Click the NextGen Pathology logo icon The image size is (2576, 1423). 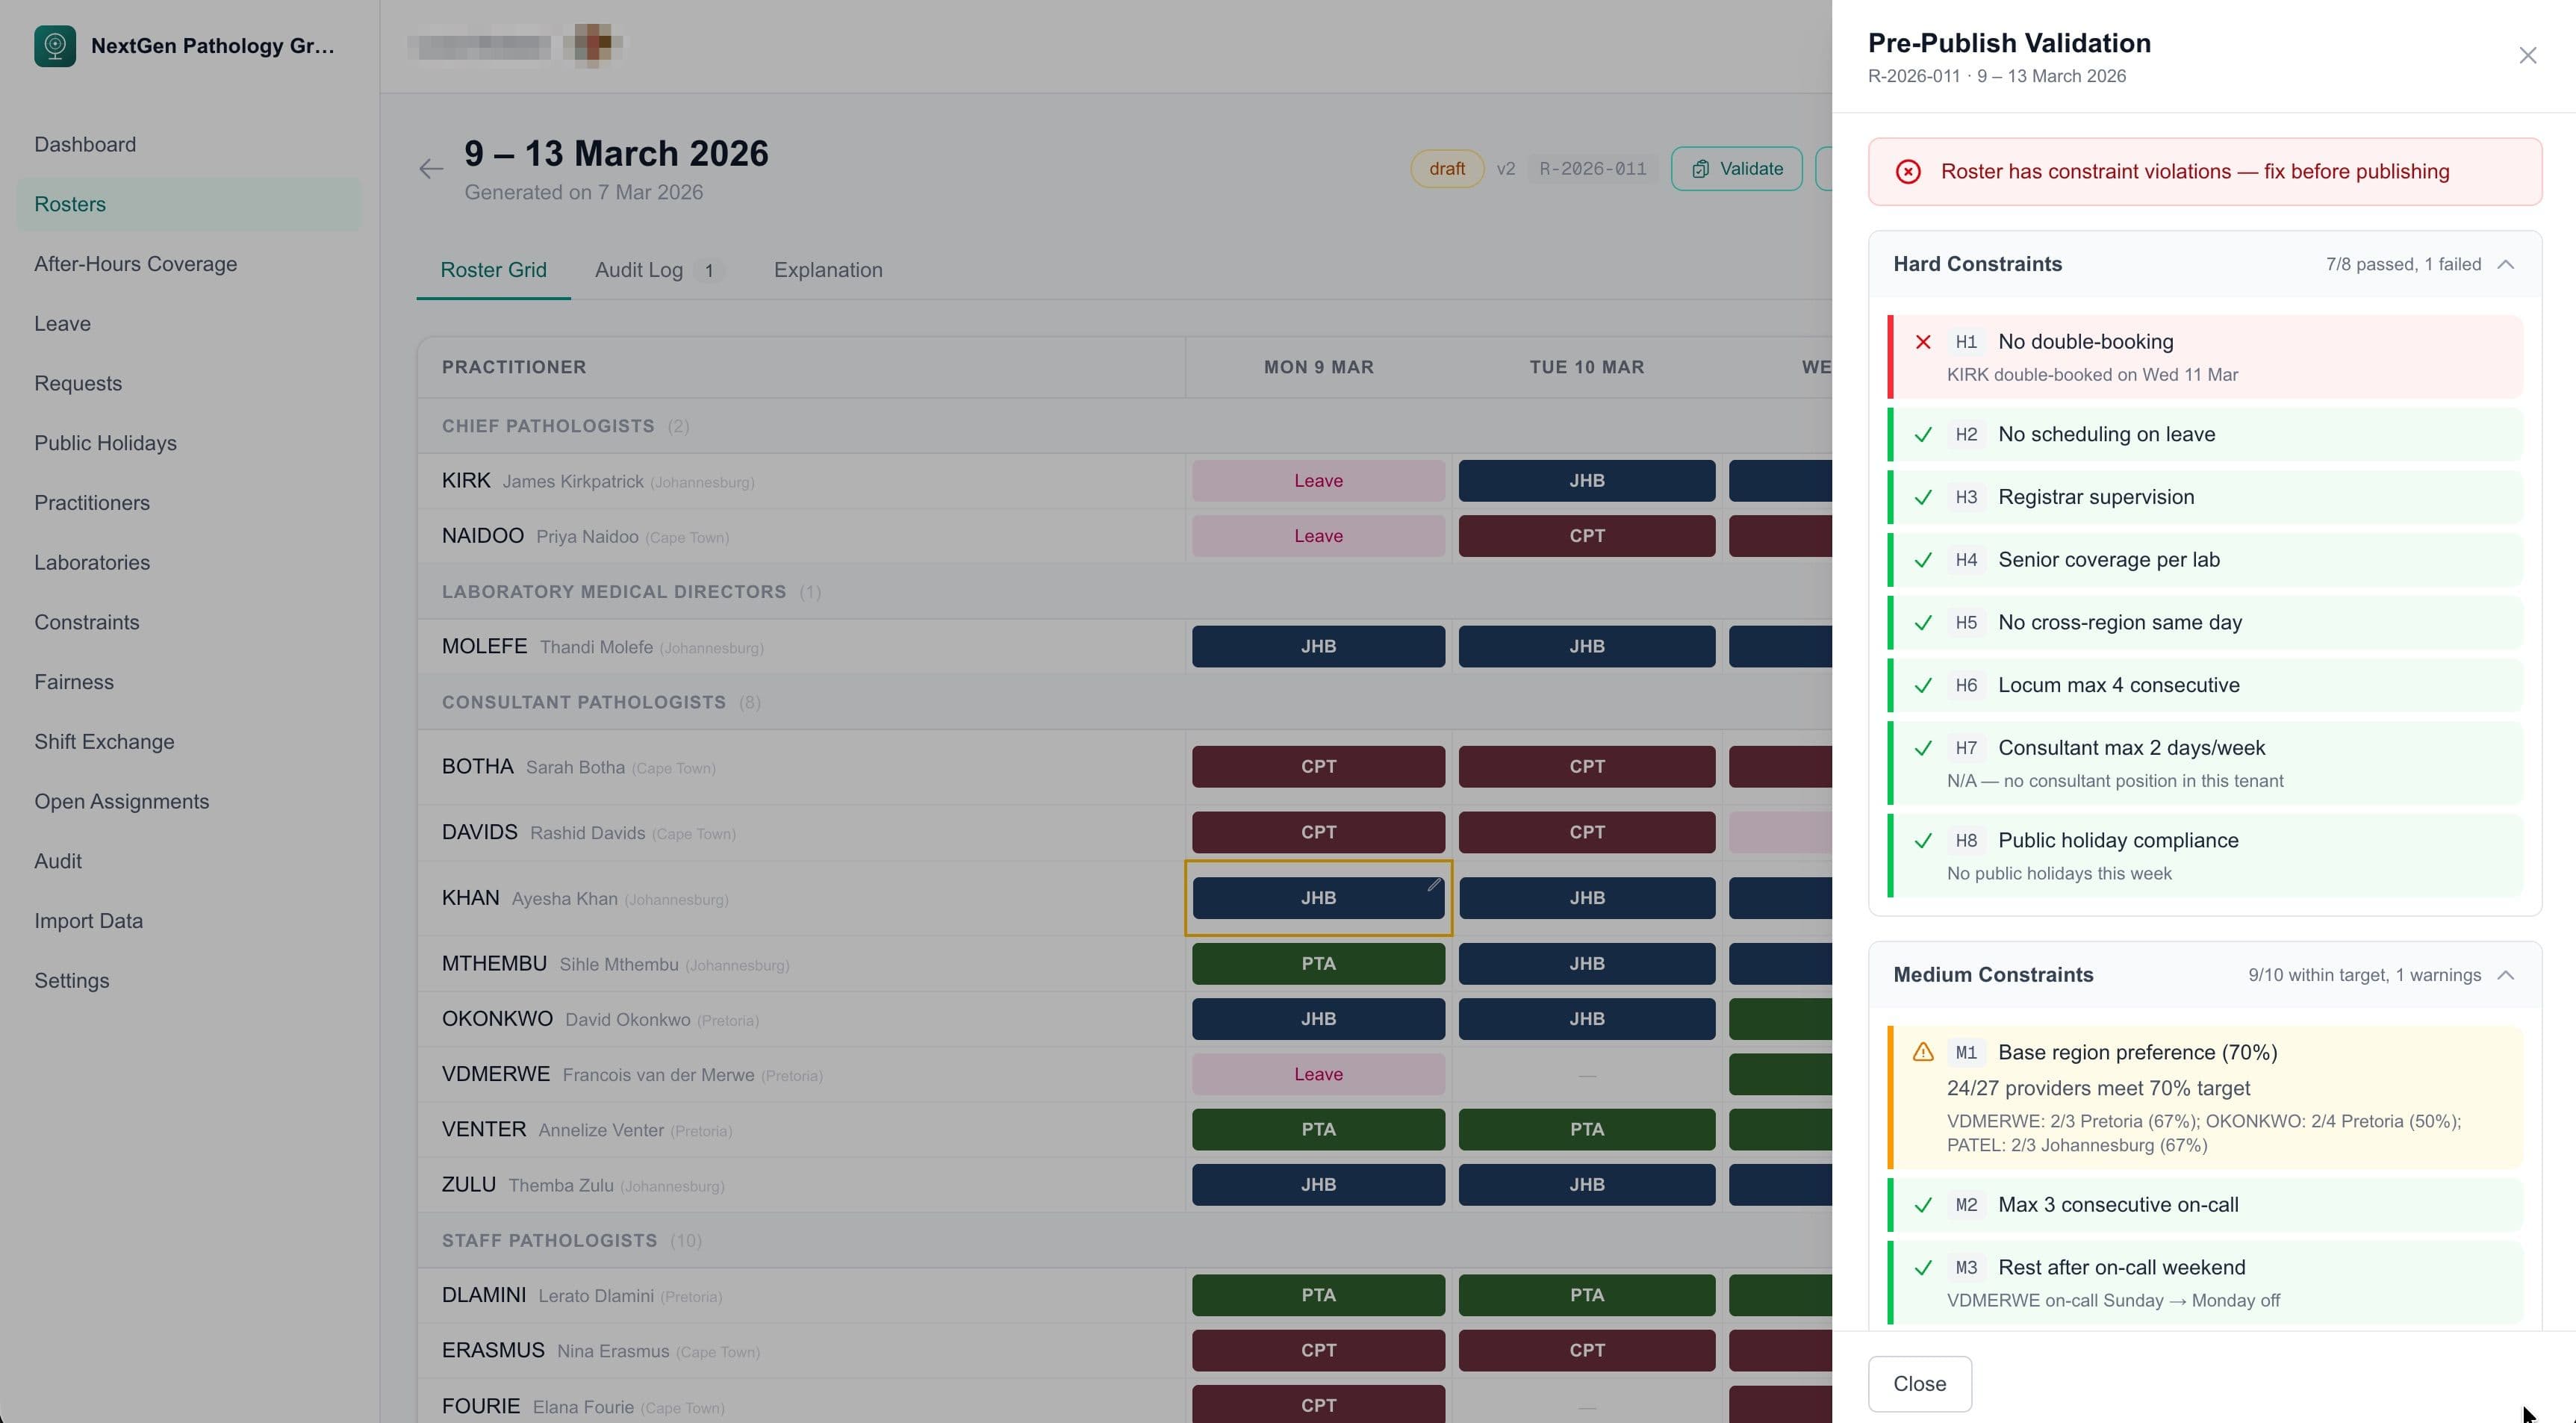(x=56, y=45)
